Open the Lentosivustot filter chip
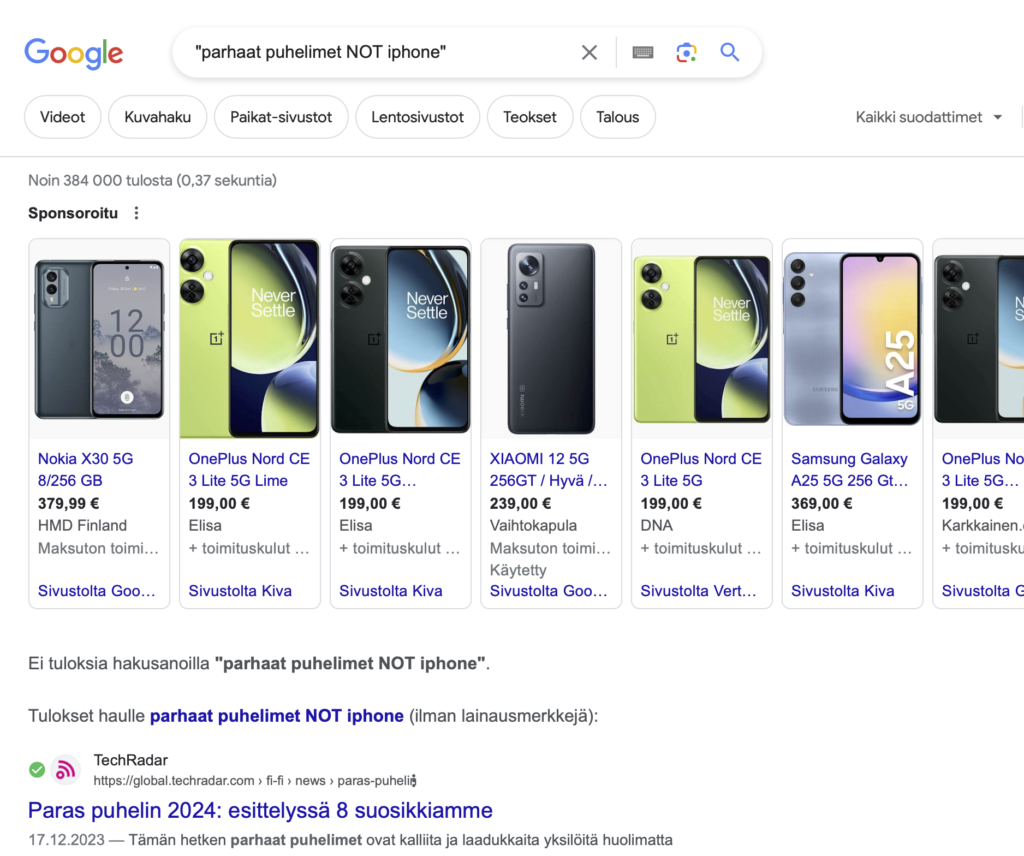Screen dimensions: 1024x856 [417, 117]
